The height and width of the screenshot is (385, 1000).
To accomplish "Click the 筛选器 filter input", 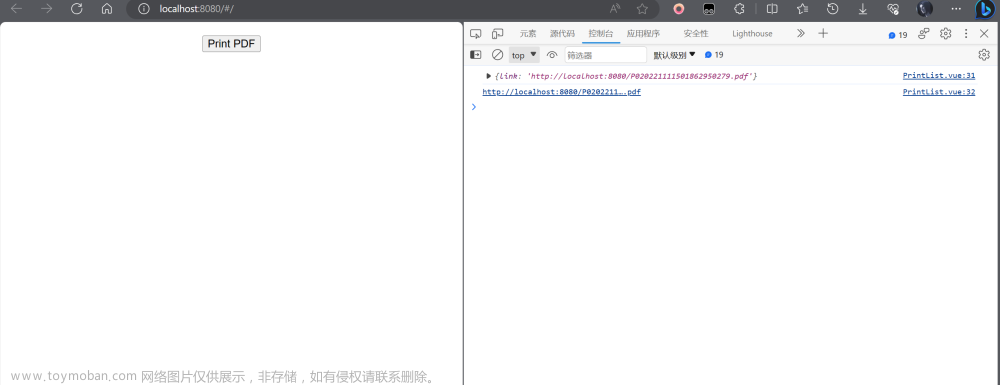I will coord(605,55).
